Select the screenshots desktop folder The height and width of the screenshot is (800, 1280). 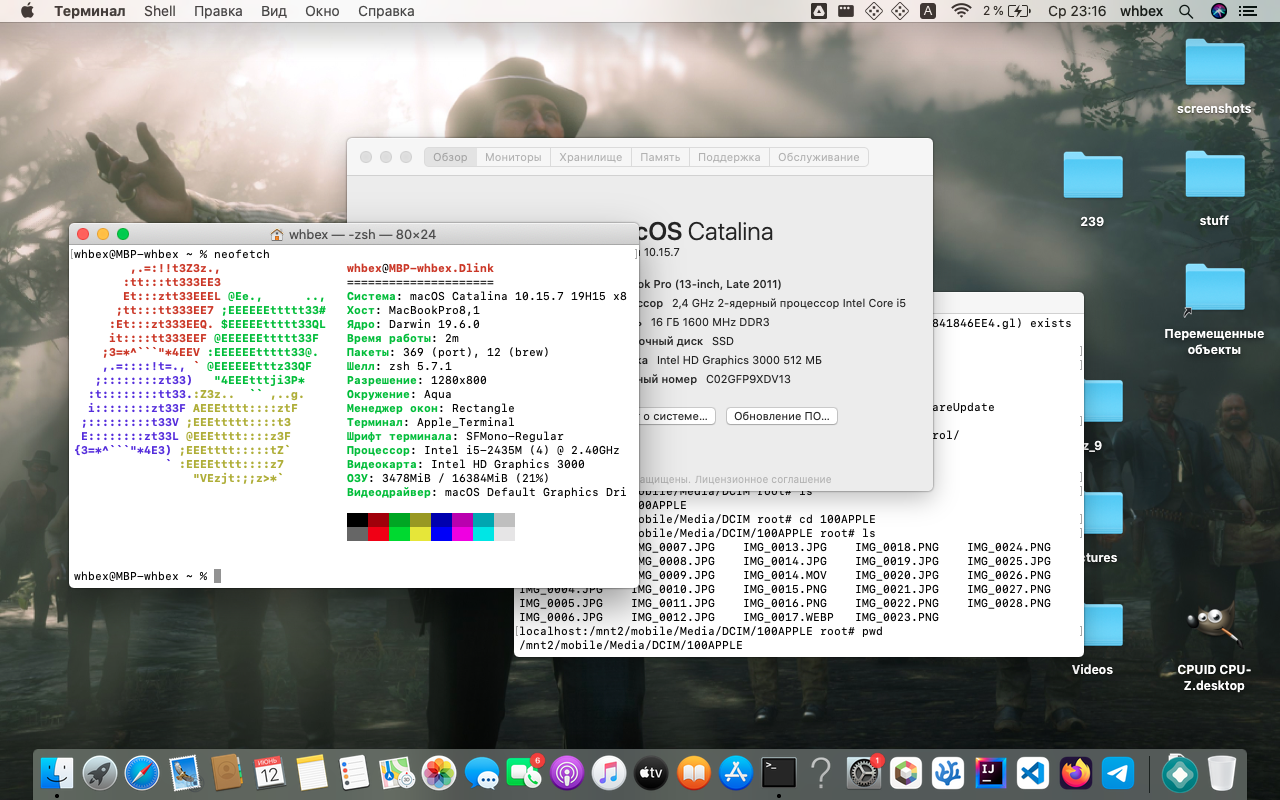pos(1214,76)
